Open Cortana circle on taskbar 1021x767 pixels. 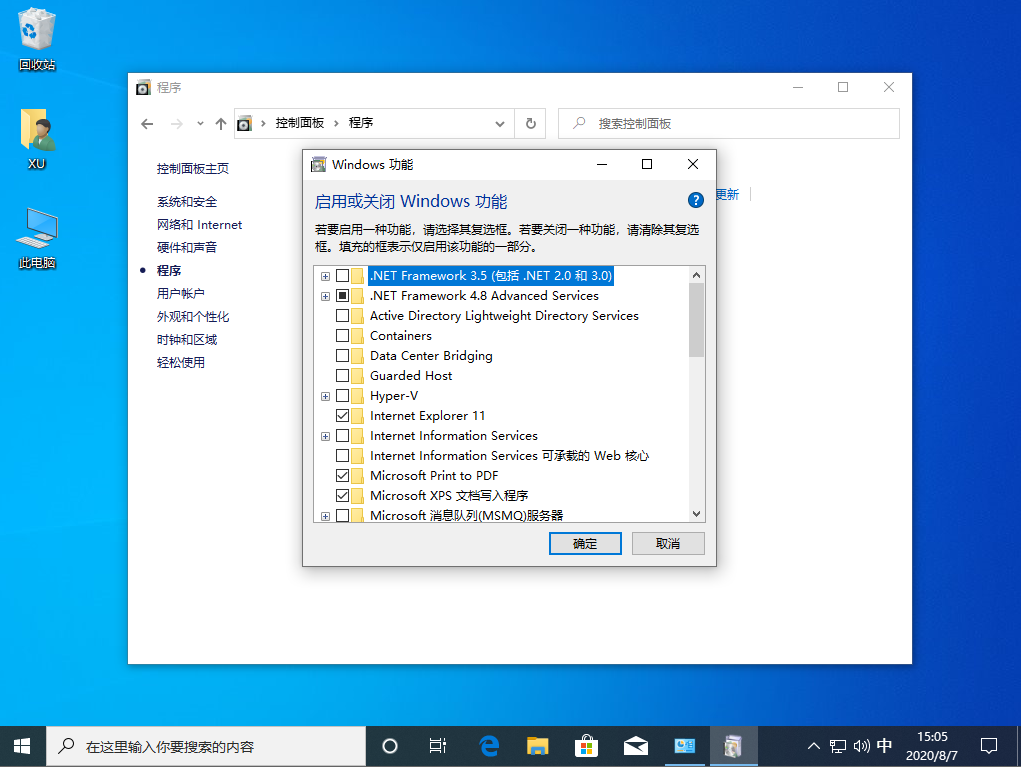389,746
